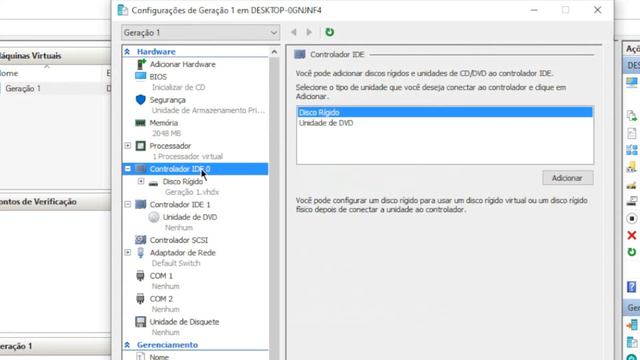Go to previous VM with back arrow

293,32
